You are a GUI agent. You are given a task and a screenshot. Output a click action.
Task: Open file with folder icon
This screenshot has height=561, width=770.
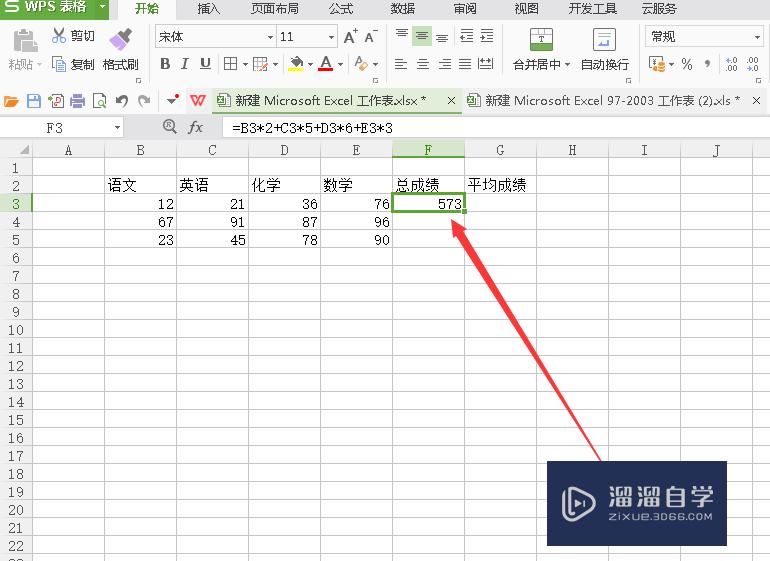[x=11, y=101]
